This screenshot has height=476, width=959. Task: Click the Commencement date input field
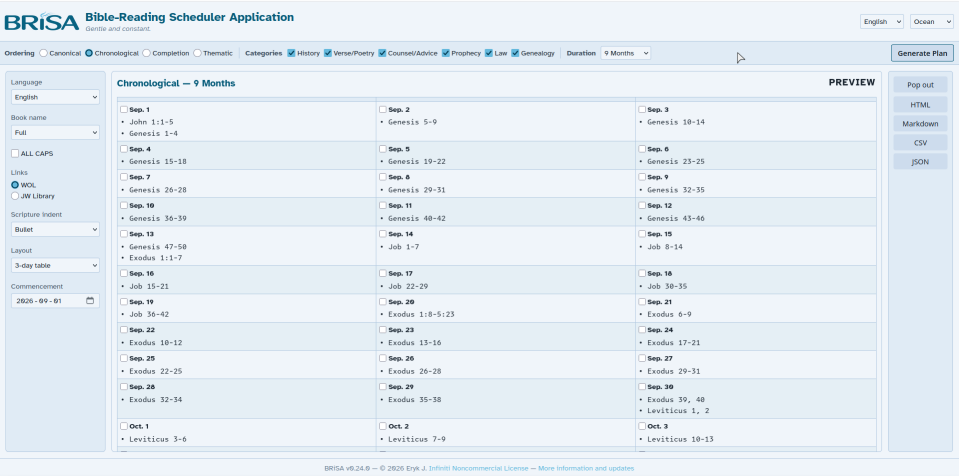55,300
